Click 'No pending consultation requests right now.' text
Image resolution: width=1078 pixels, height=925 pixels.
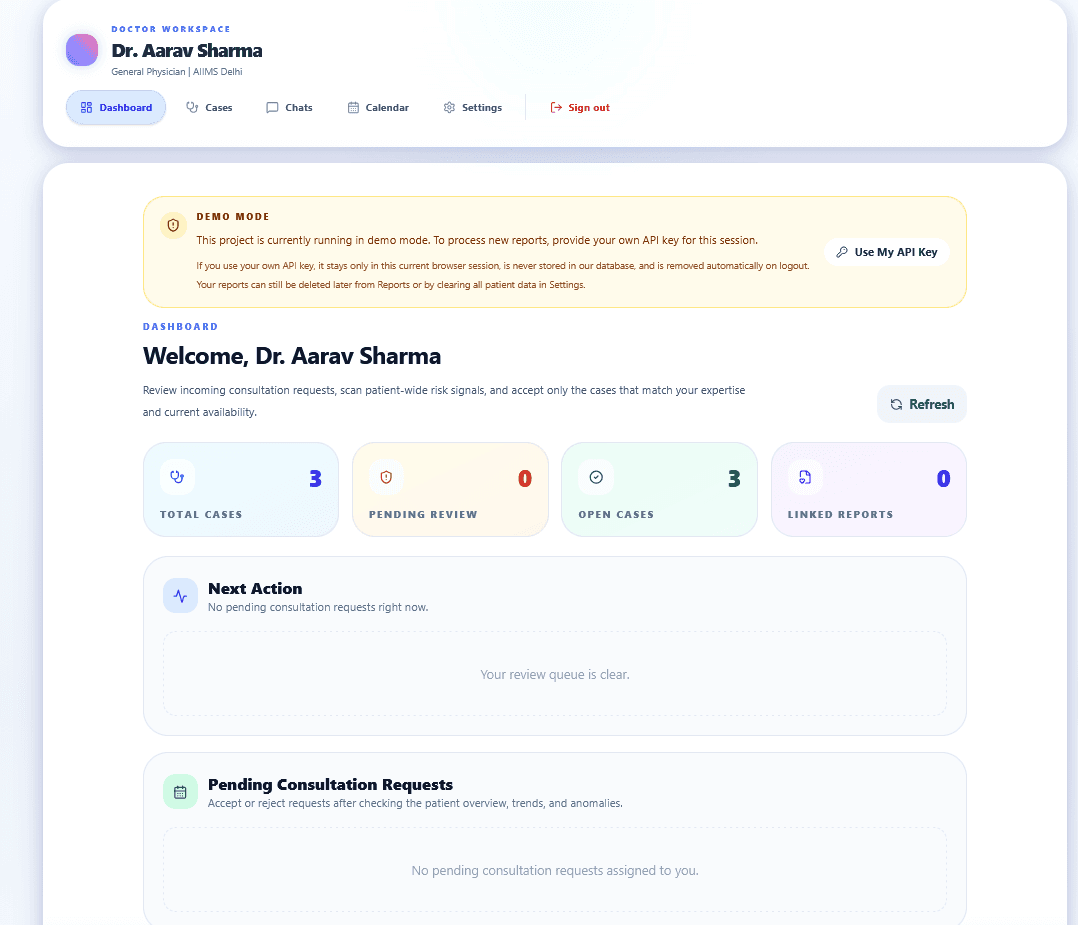coord(318,607)
